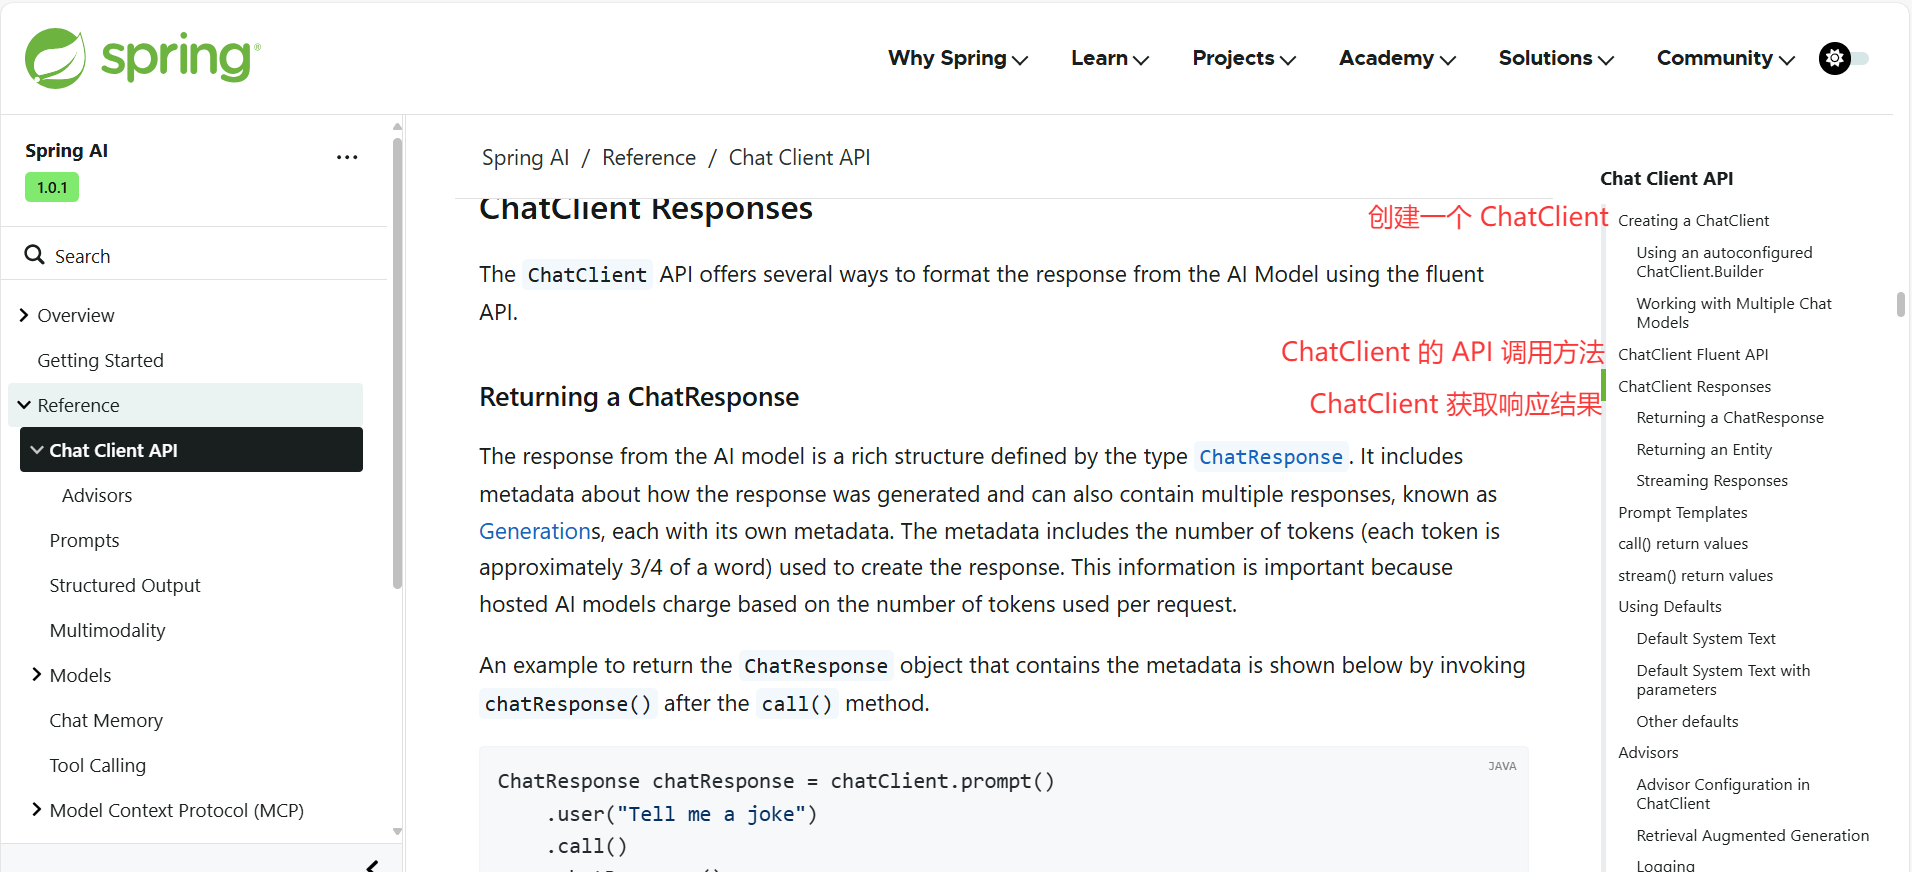This screenshot has width=1912, height=872.
Task: Jump to Using an autoconfigured ChatClient.Builder
Action: point(1724,262)
